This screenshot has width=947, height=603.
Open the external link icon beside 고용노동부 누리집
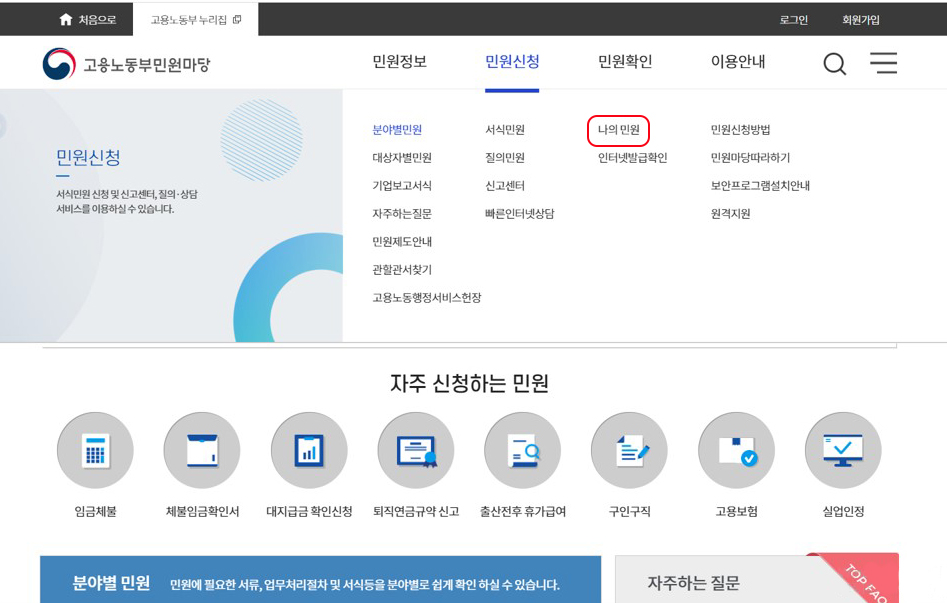pyautogui.click(x=237, y=20)
